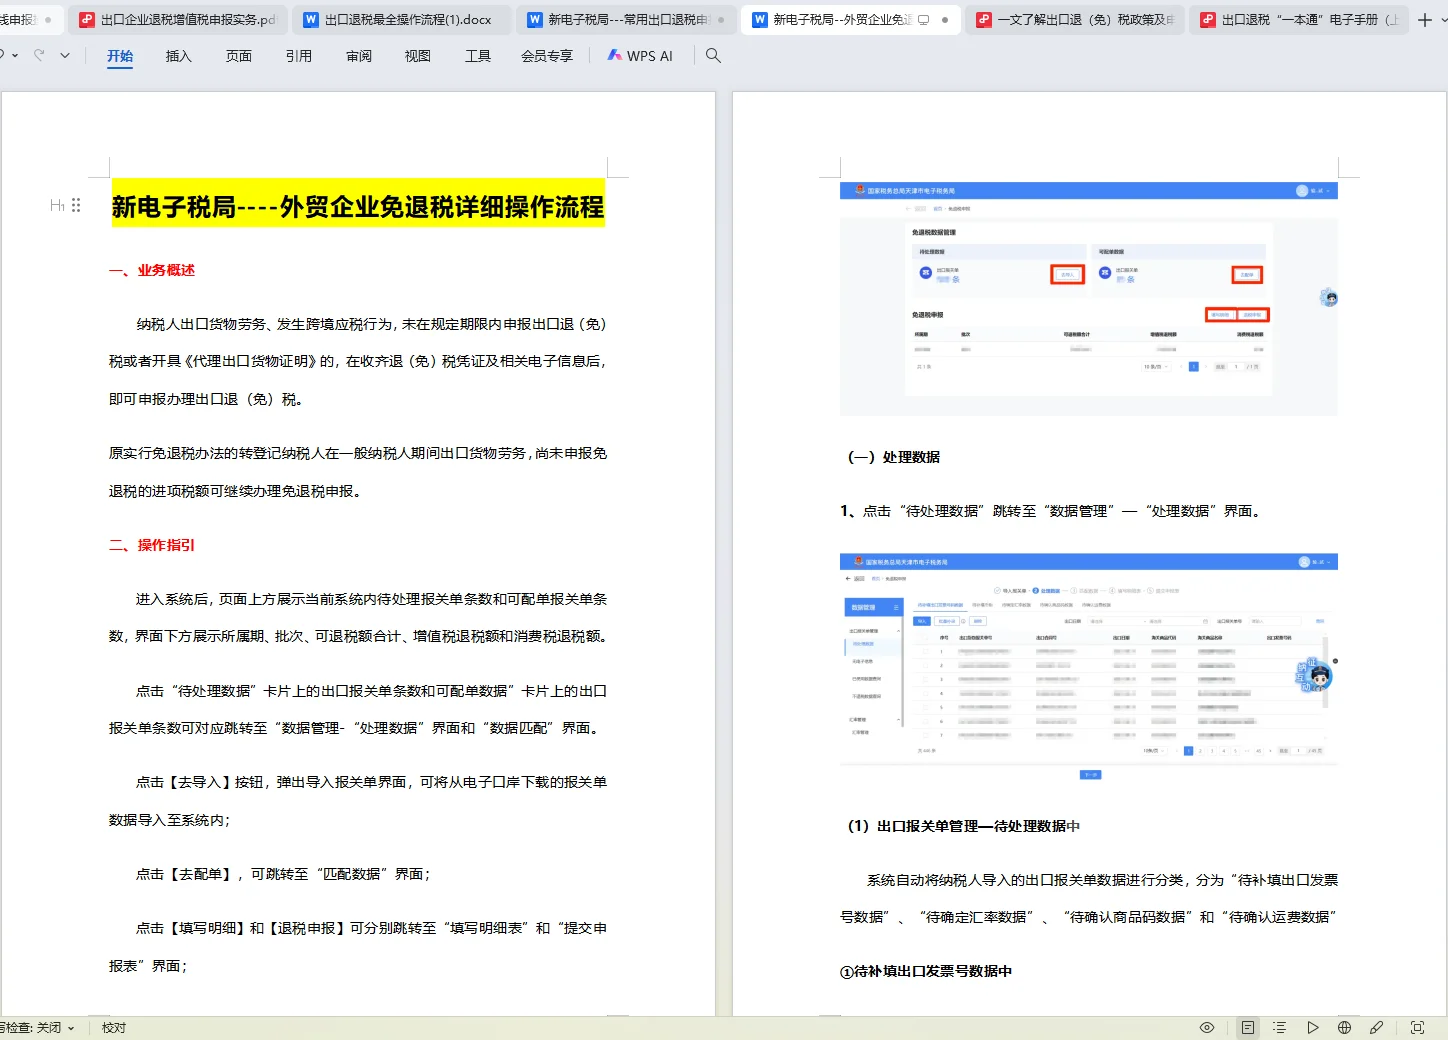The width and height of the screenshot is (1448, 1040).
Task: Open a new document with the plus button
Action: click(x=1426, y=19)
